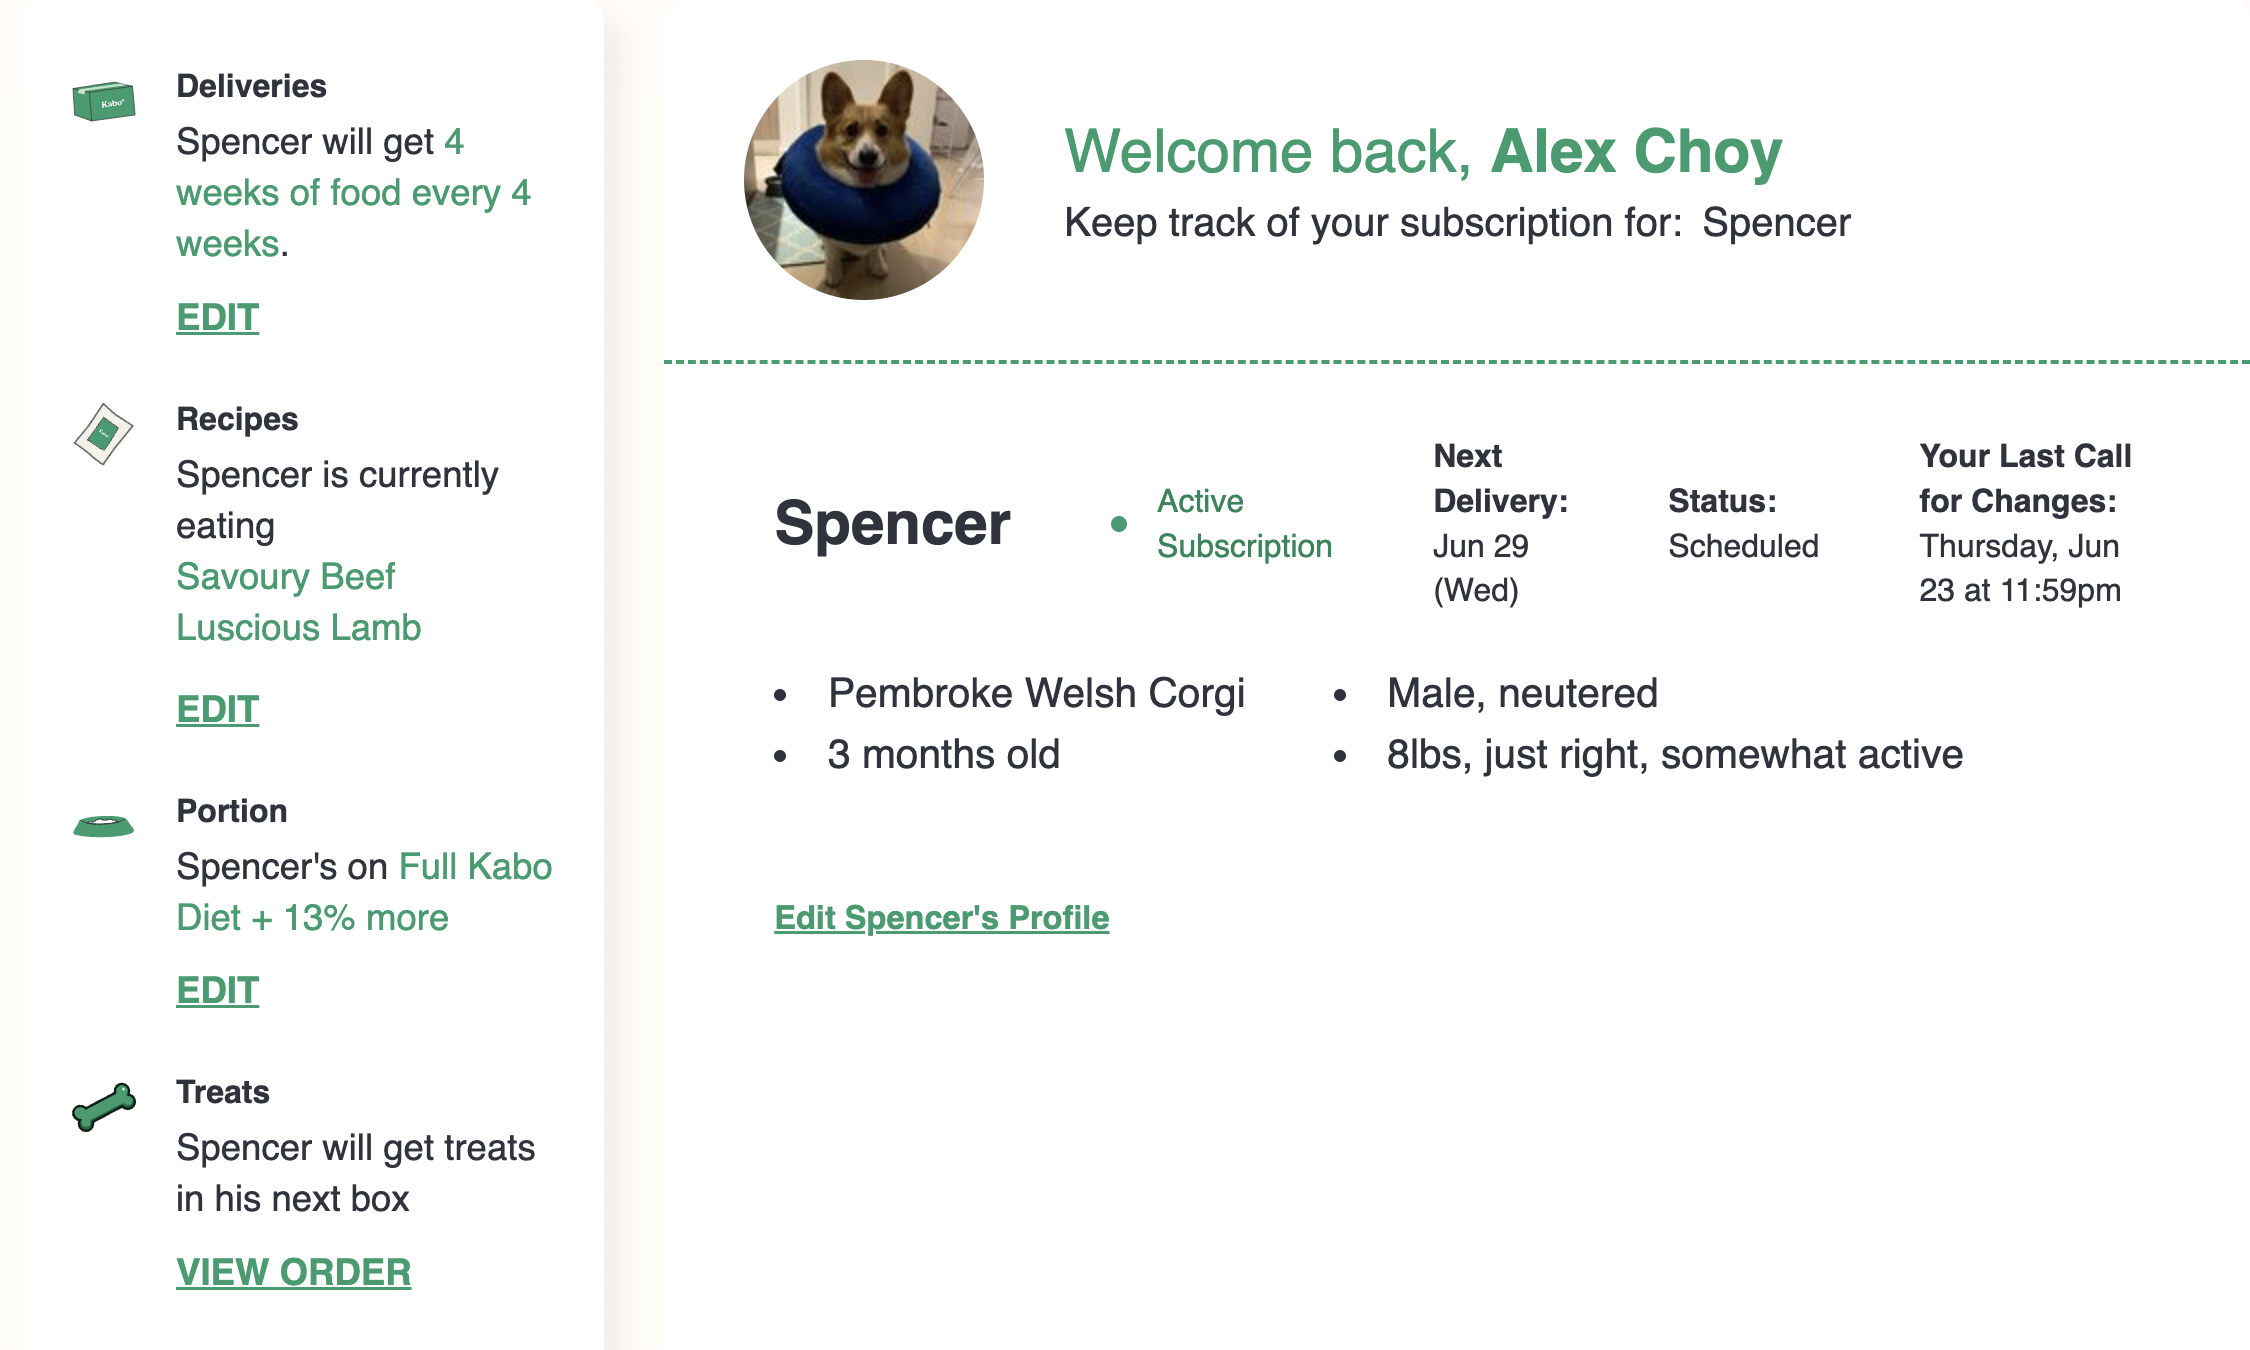
Task: Open the Edit Spencer's Profile link
Action: tap(941, 918)
